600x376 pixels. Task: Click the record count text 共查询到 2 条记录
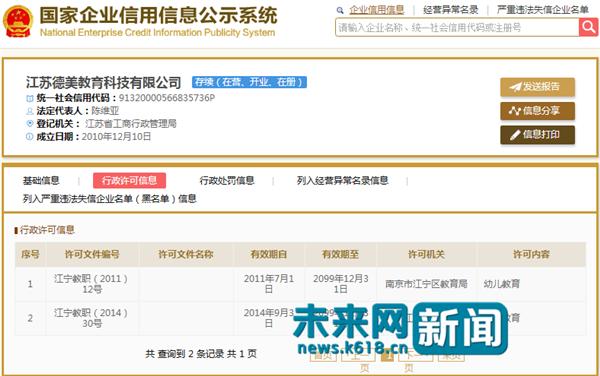[185, 354]
